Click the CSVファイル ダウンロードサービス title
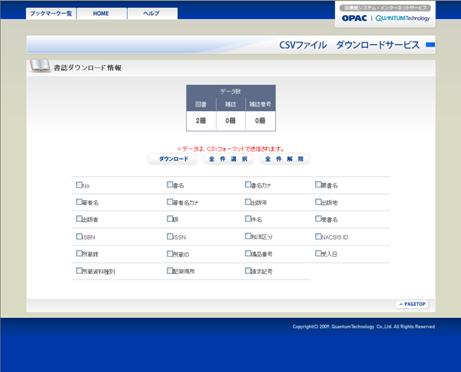The width and height of the screenshot is (461, 372). (349, 45)
